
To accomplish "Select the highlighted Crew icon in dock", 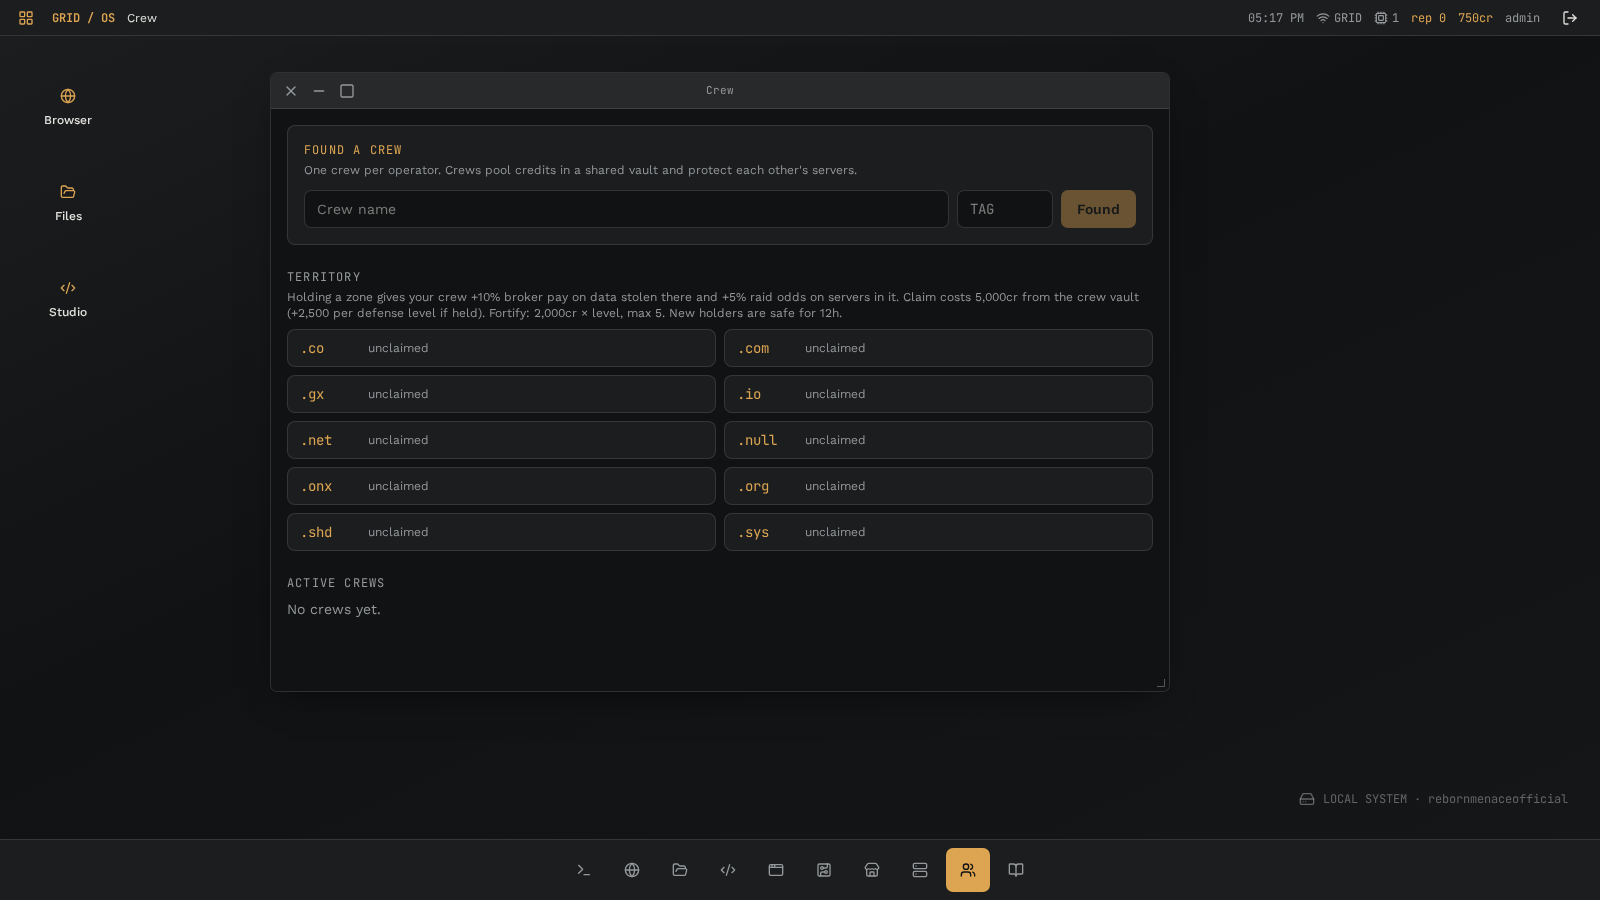I will (968, 870).
